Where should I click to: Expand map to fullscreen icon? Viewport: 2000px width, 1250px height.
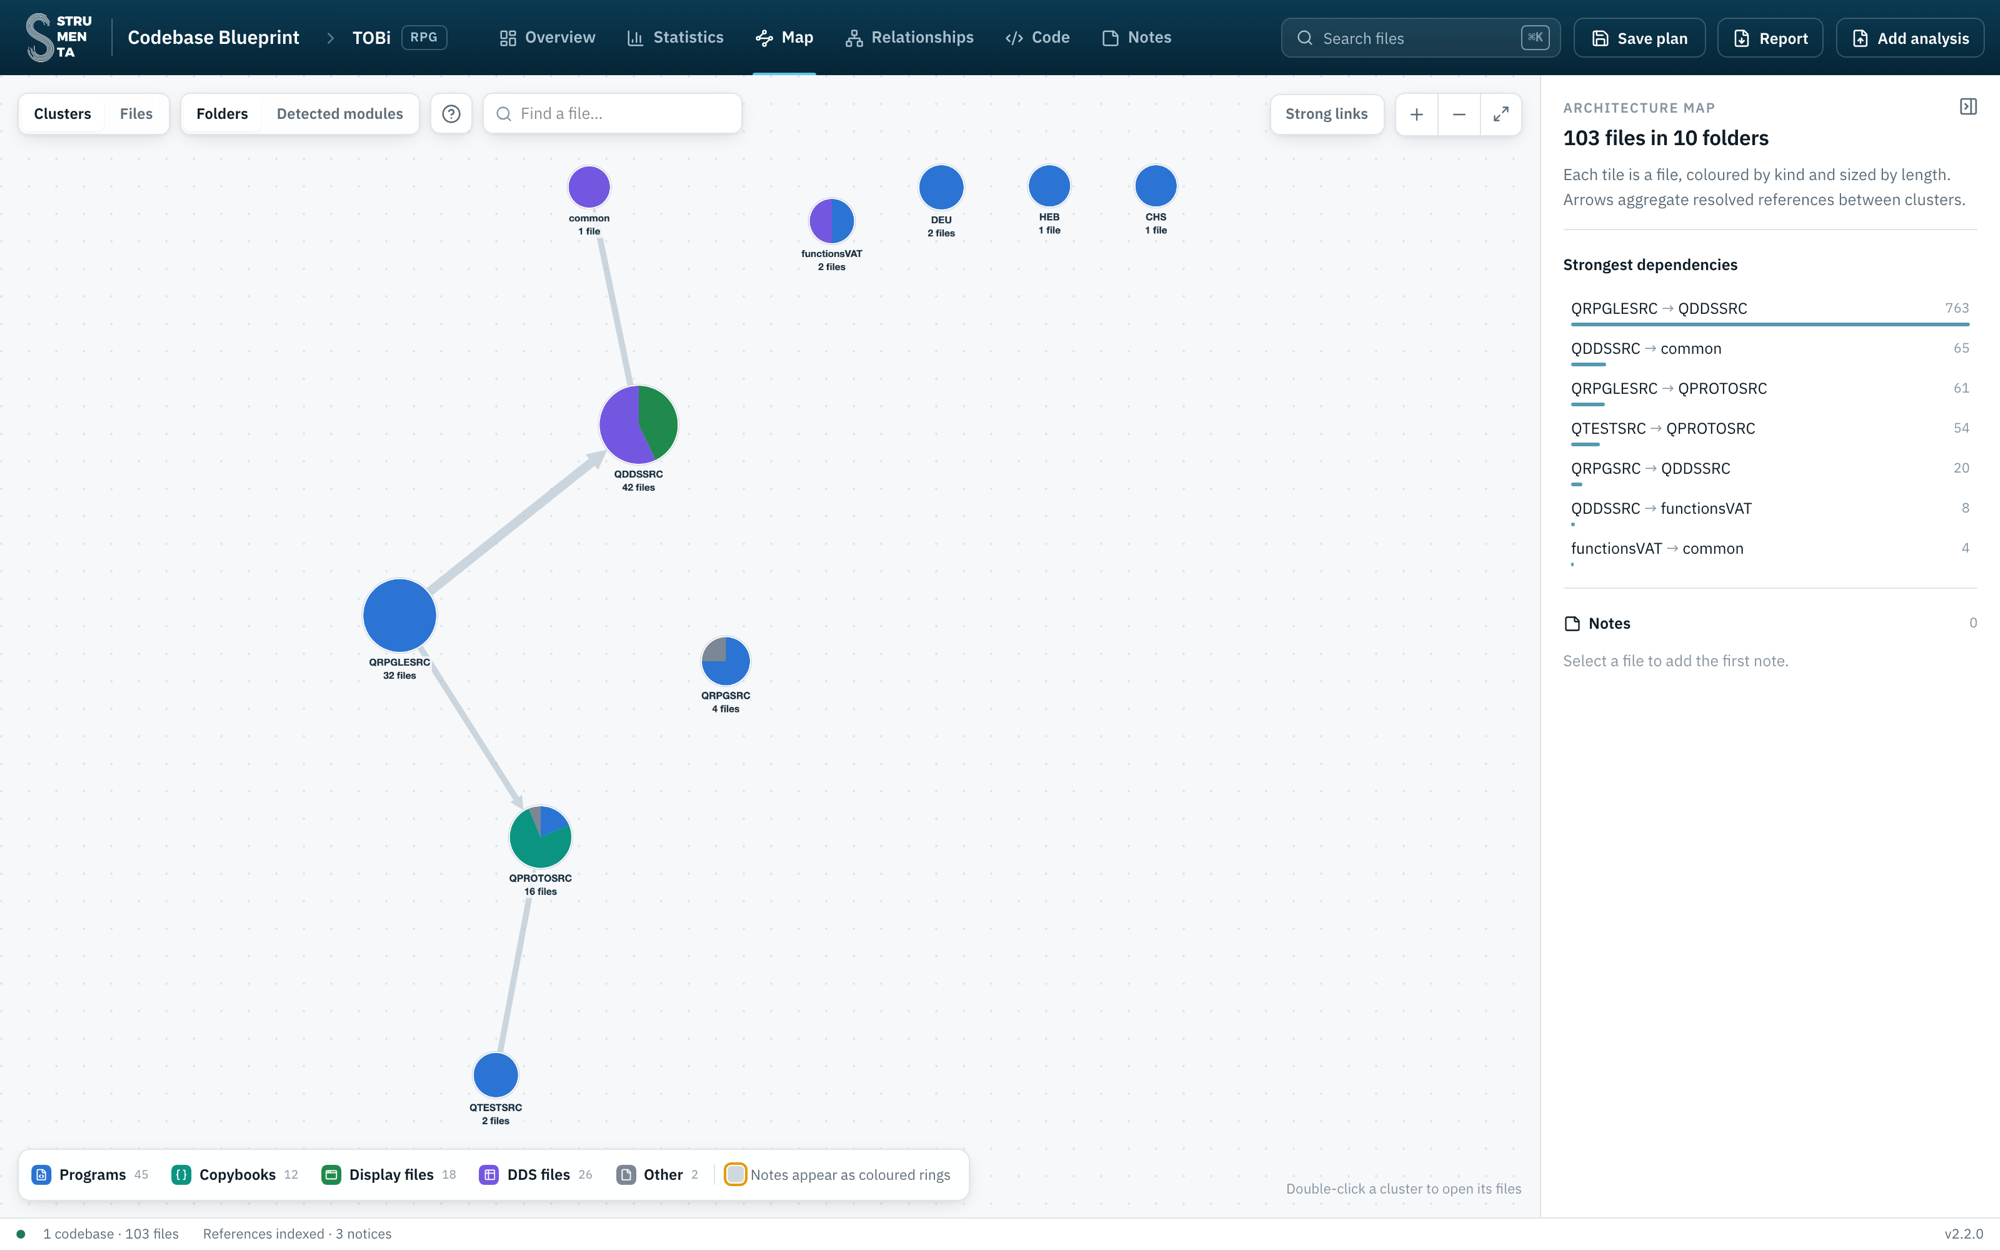(1501, 114)
